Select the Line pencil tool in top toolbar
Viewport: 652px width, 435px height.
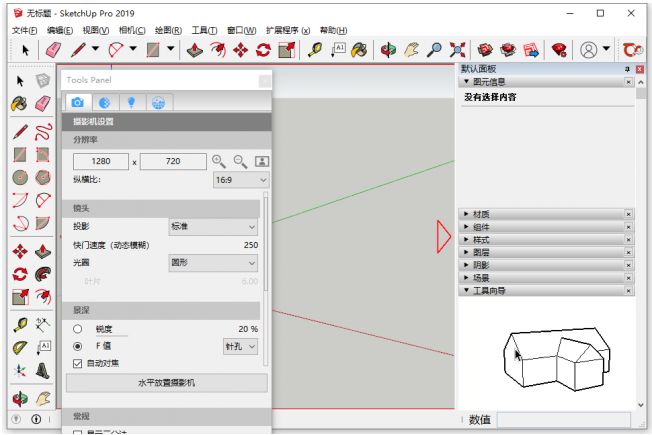pyautogui.click(x=78, y=50)
